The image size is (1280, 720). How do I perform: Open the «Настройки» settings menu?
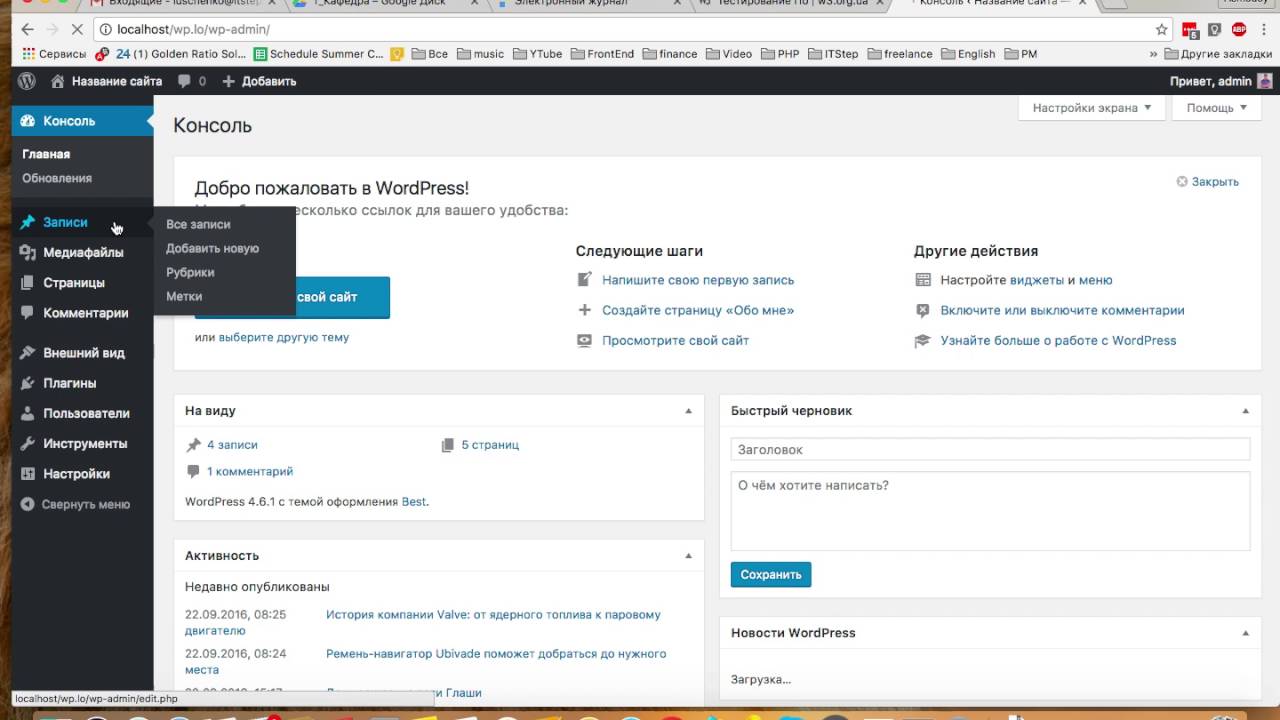pos(82,474)
